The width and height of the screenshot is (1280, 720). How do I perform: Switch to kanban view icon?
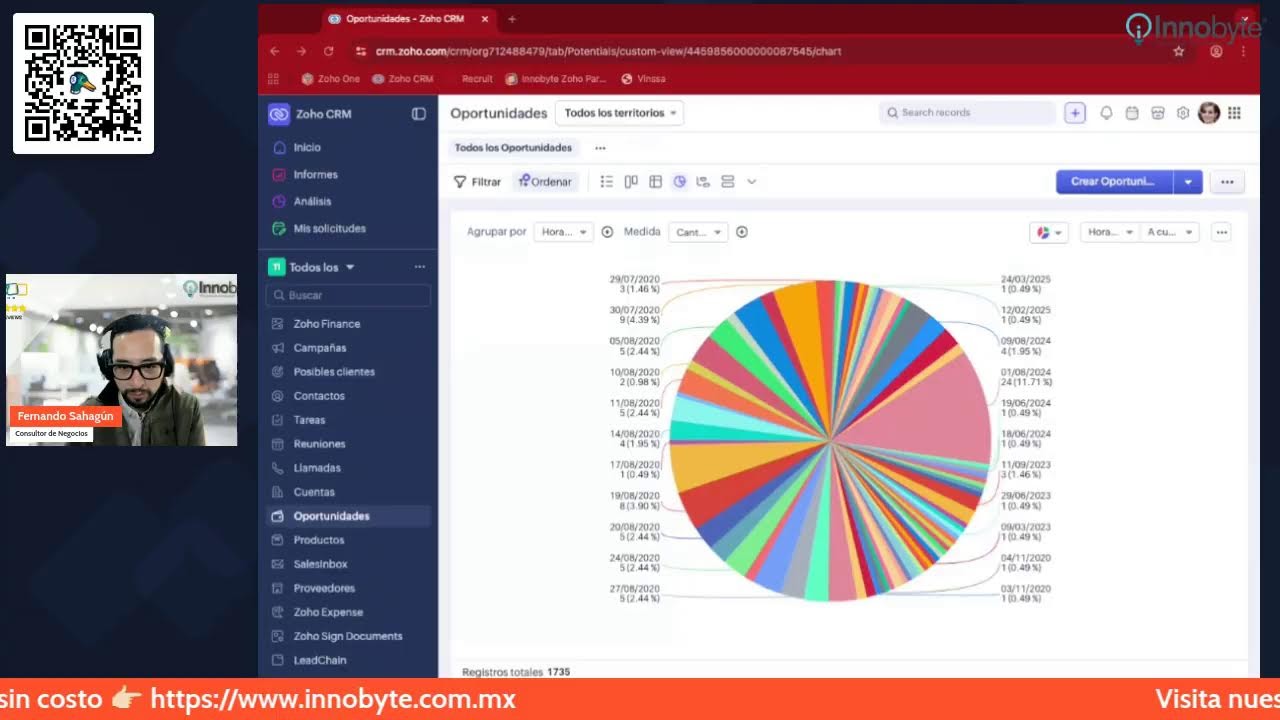pos(631,182)
